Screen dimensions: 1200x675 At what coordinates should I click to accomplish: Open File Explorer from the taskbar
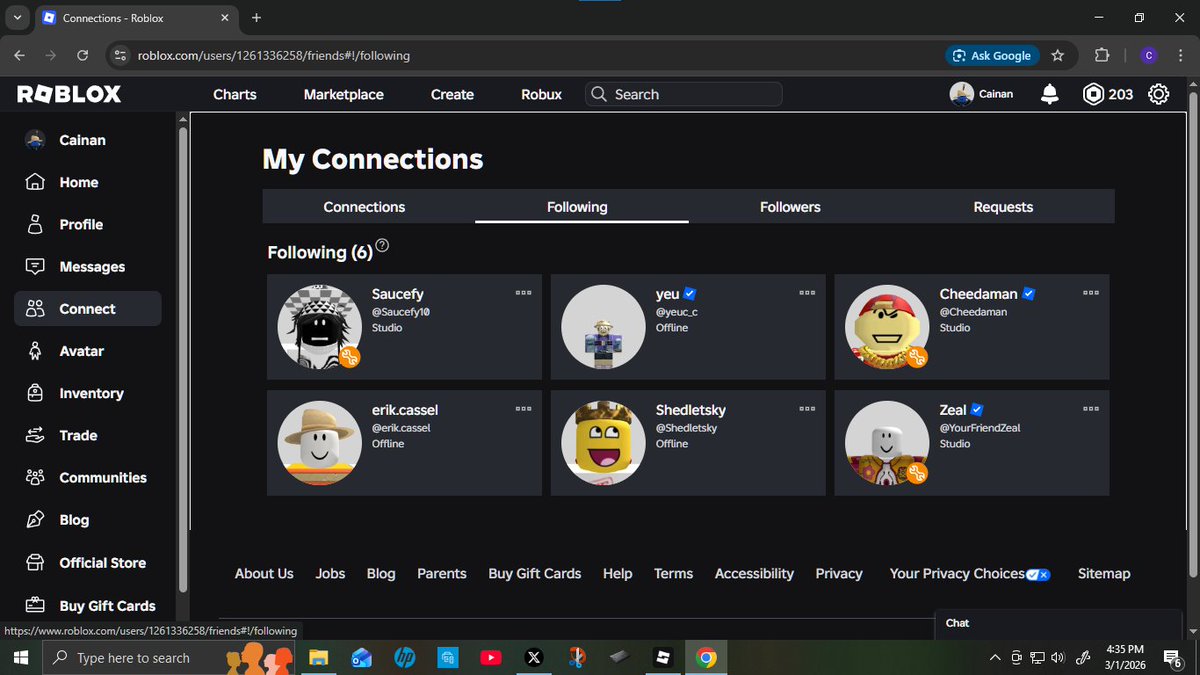pyautogui.click(x=318, y=658)
